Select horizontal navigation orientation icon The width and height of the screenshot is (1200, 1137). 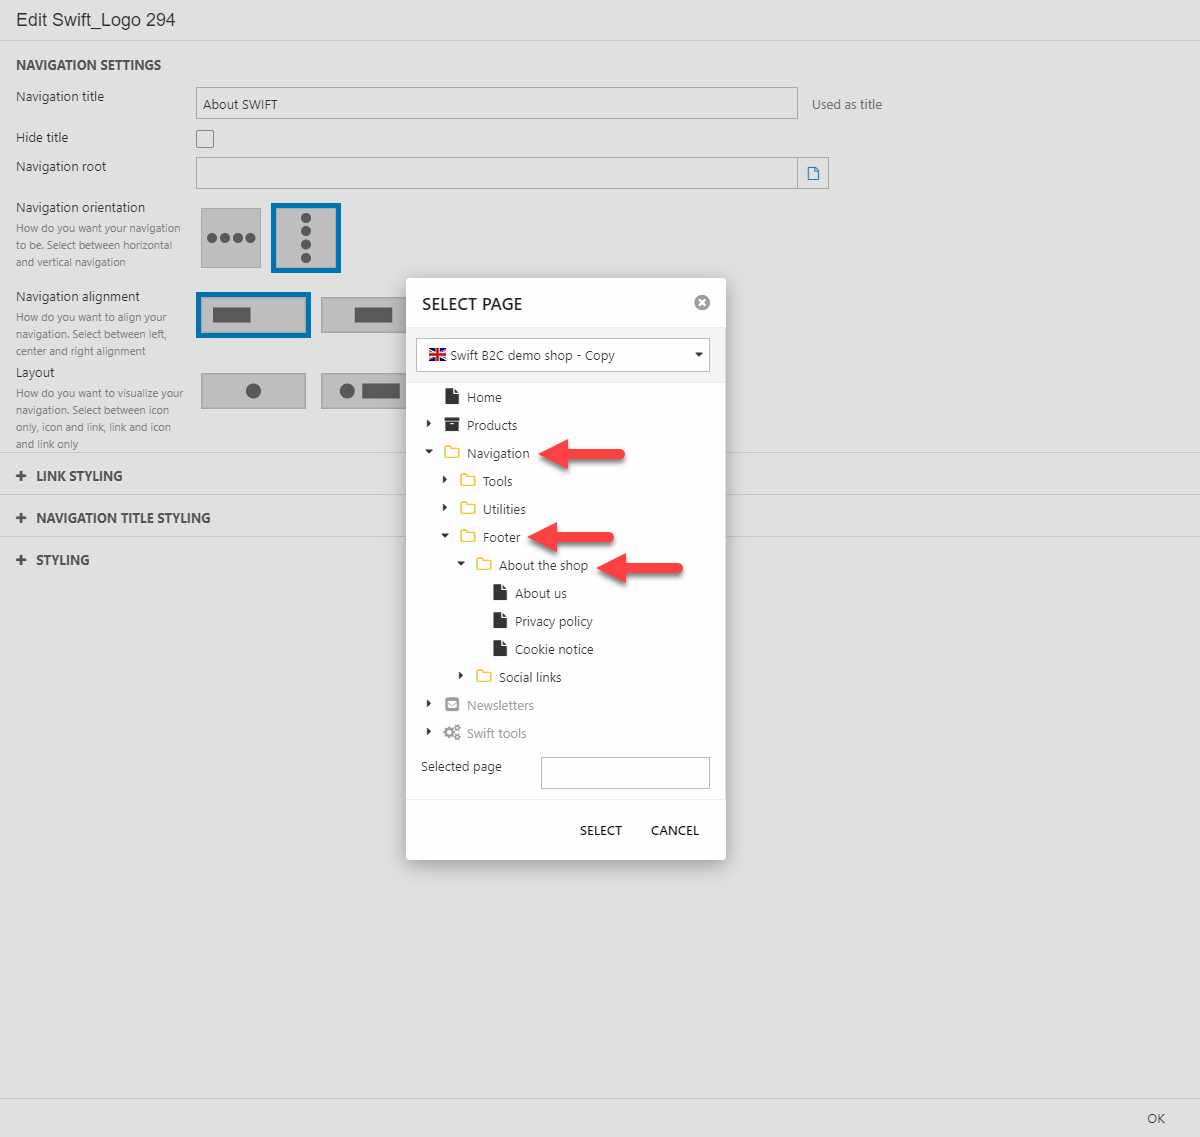coord(231,238)
